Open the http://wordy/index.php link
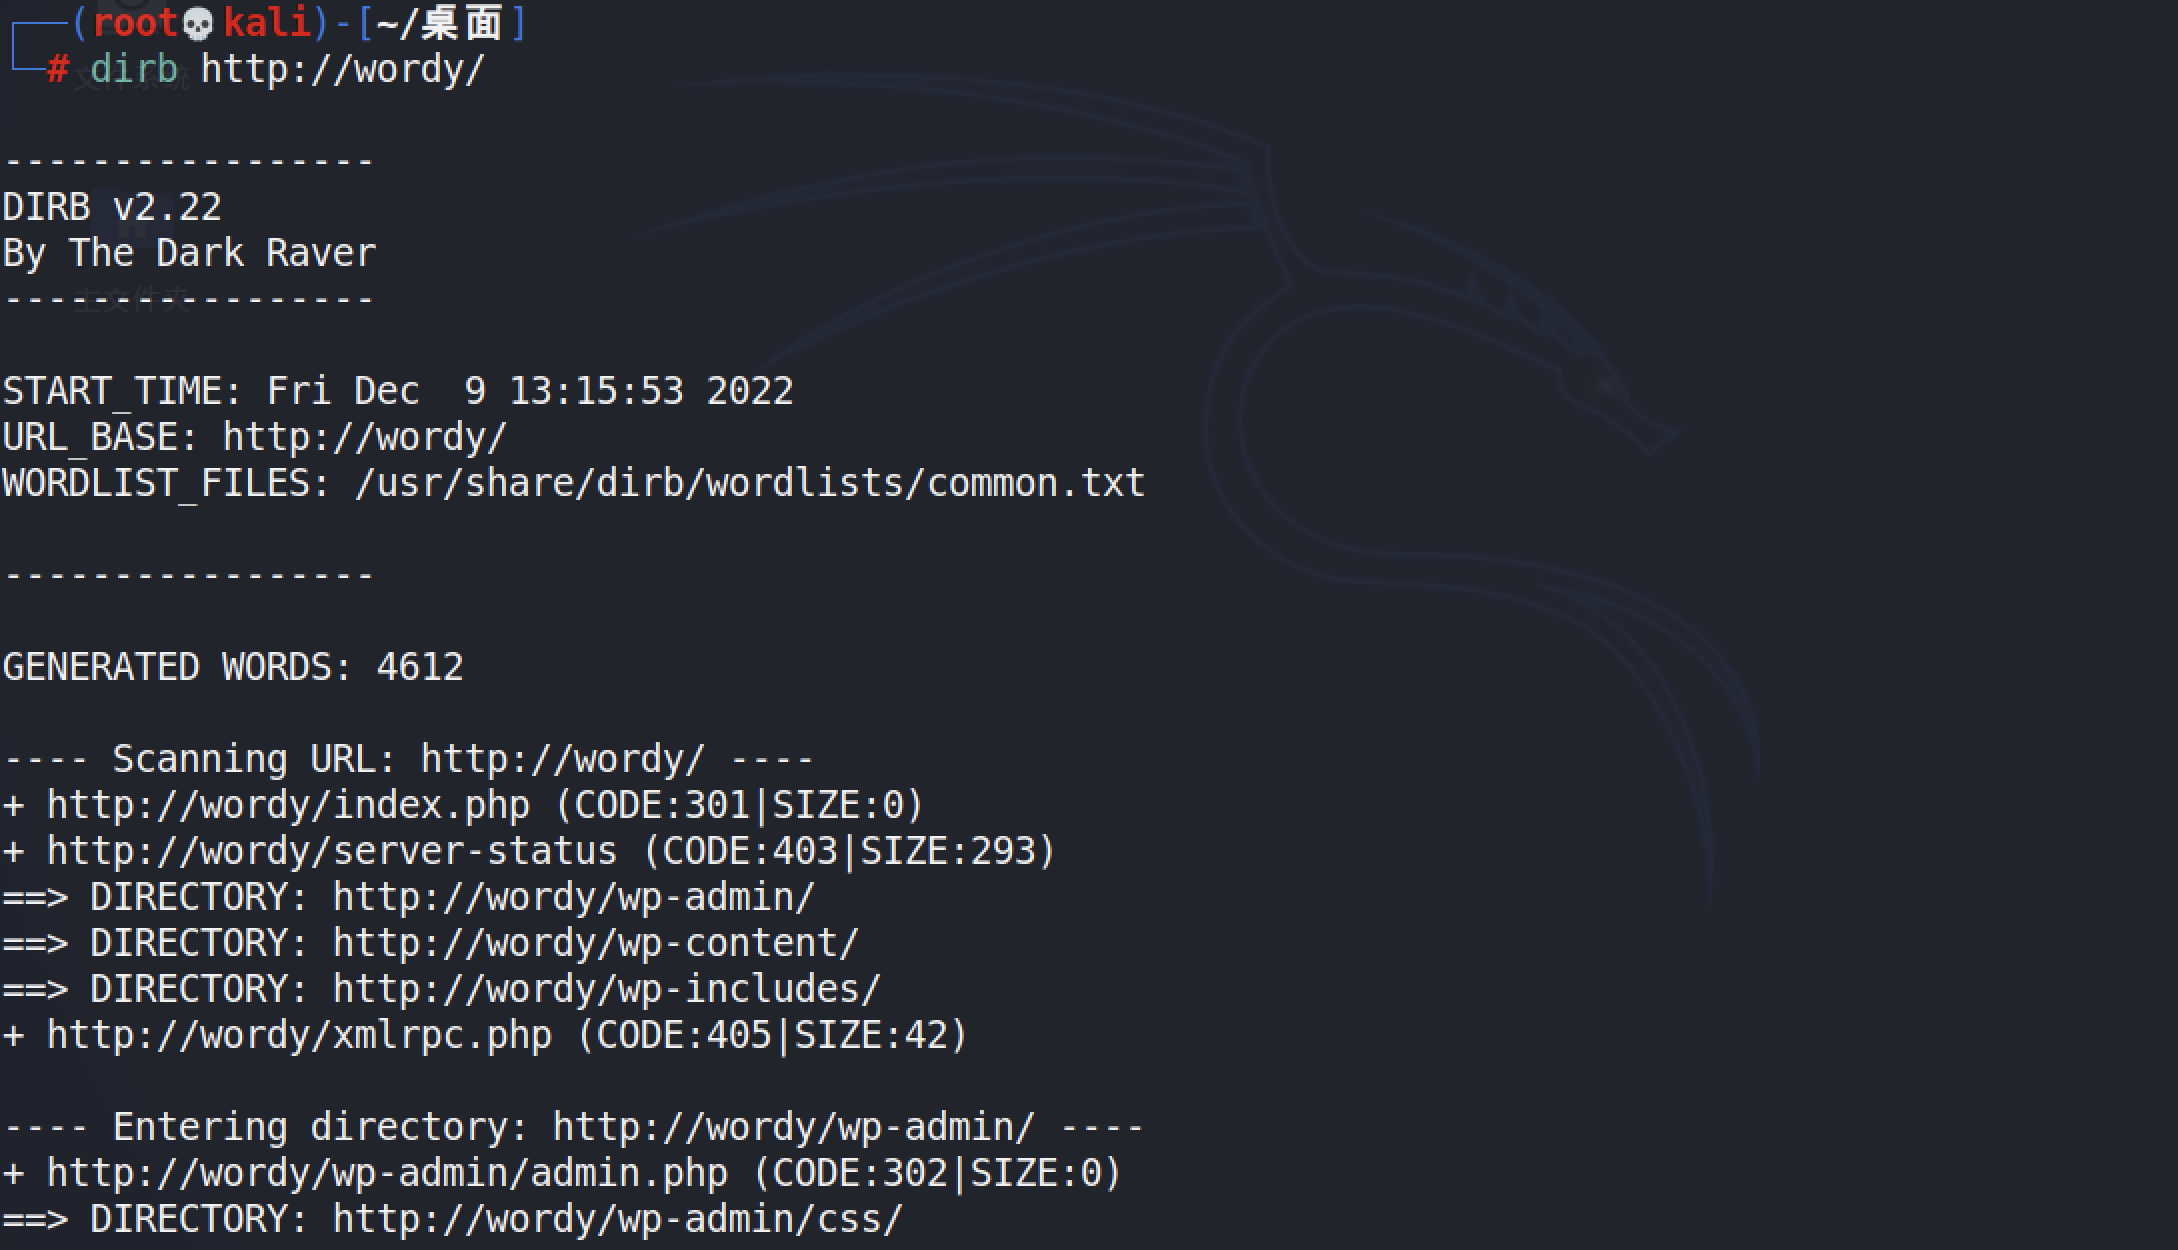The height and width of the screenshot is (1250, 2178). (x=288, y=805)
